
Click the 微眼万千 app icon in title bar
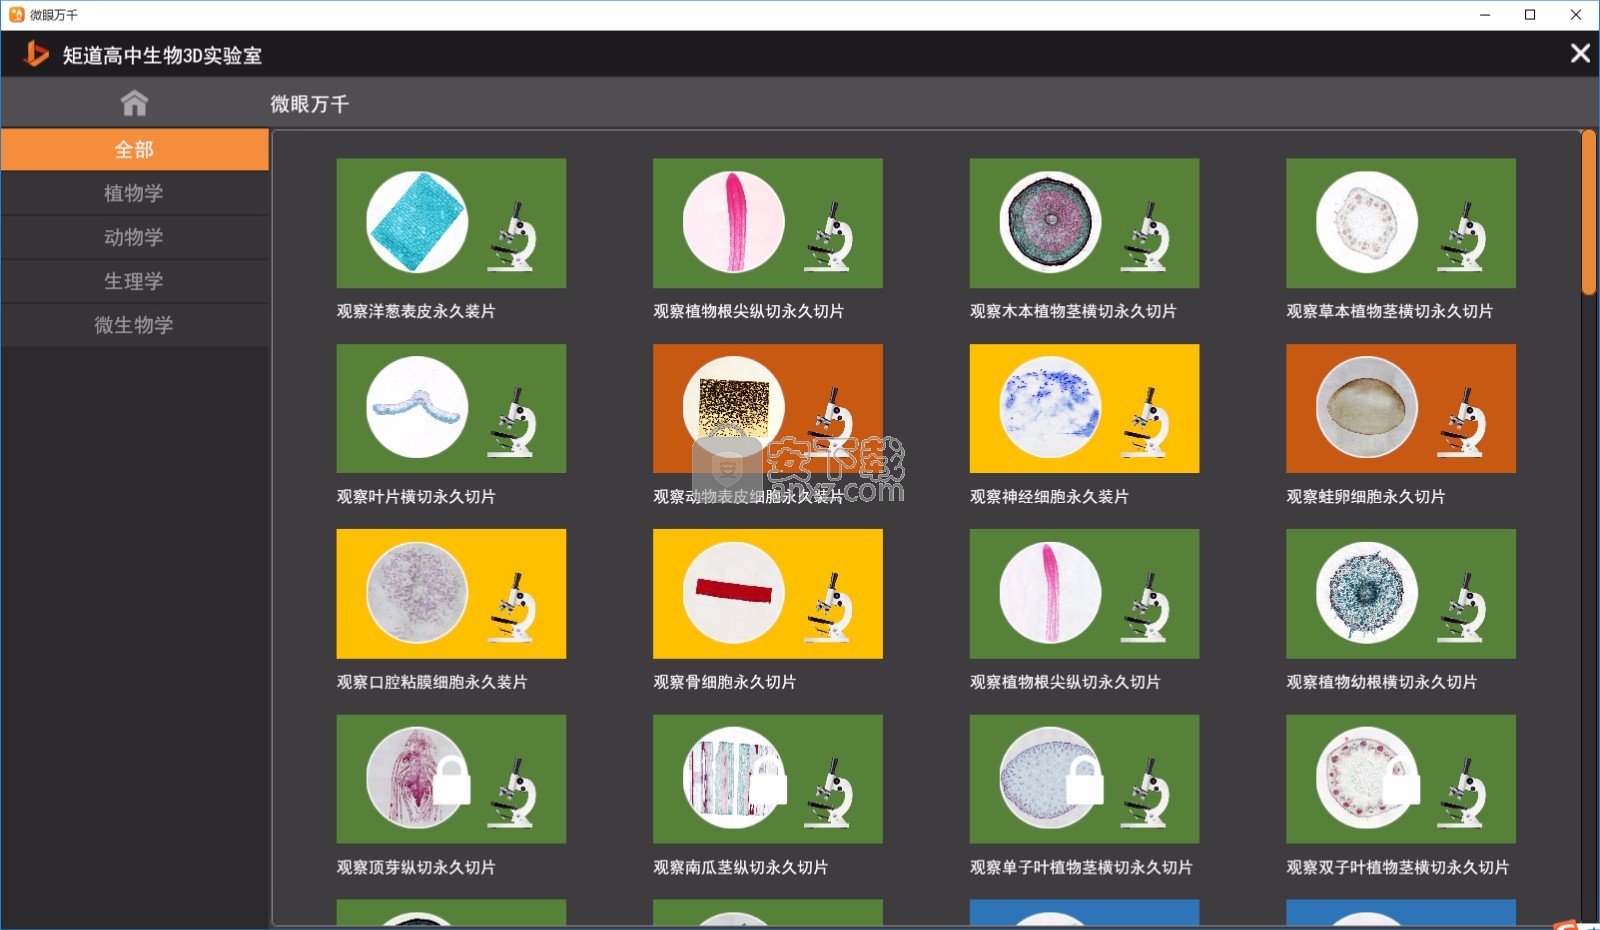(x=16, y=14)
